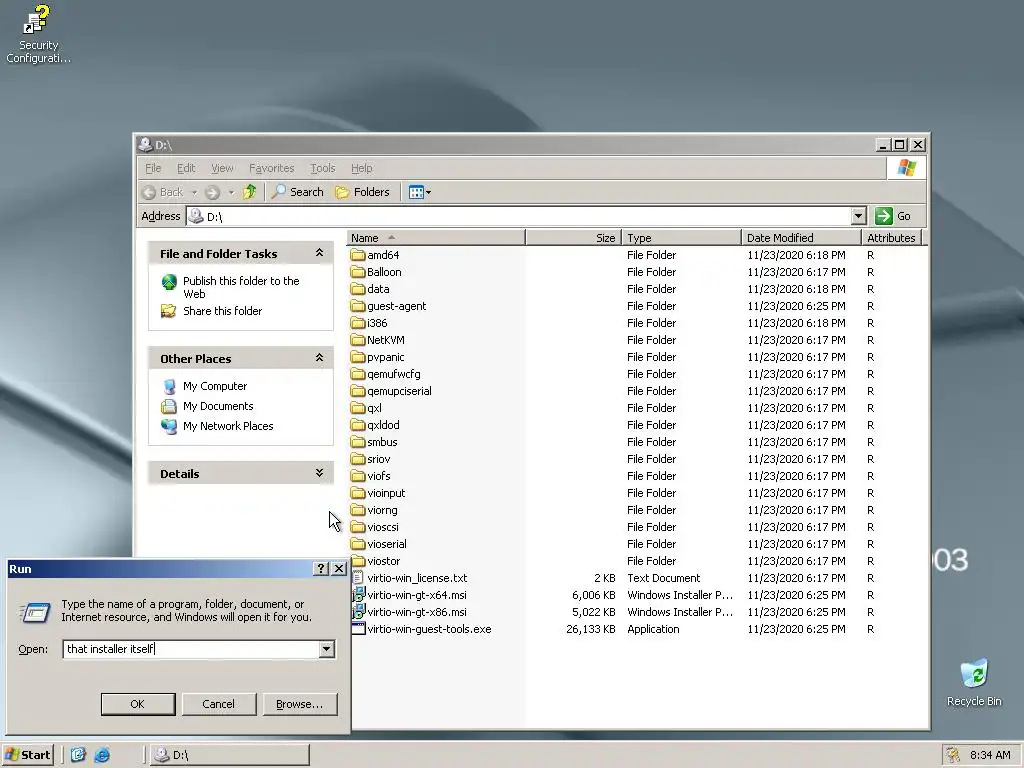Select the guest-agent folder icon

(x=357, y=306)
